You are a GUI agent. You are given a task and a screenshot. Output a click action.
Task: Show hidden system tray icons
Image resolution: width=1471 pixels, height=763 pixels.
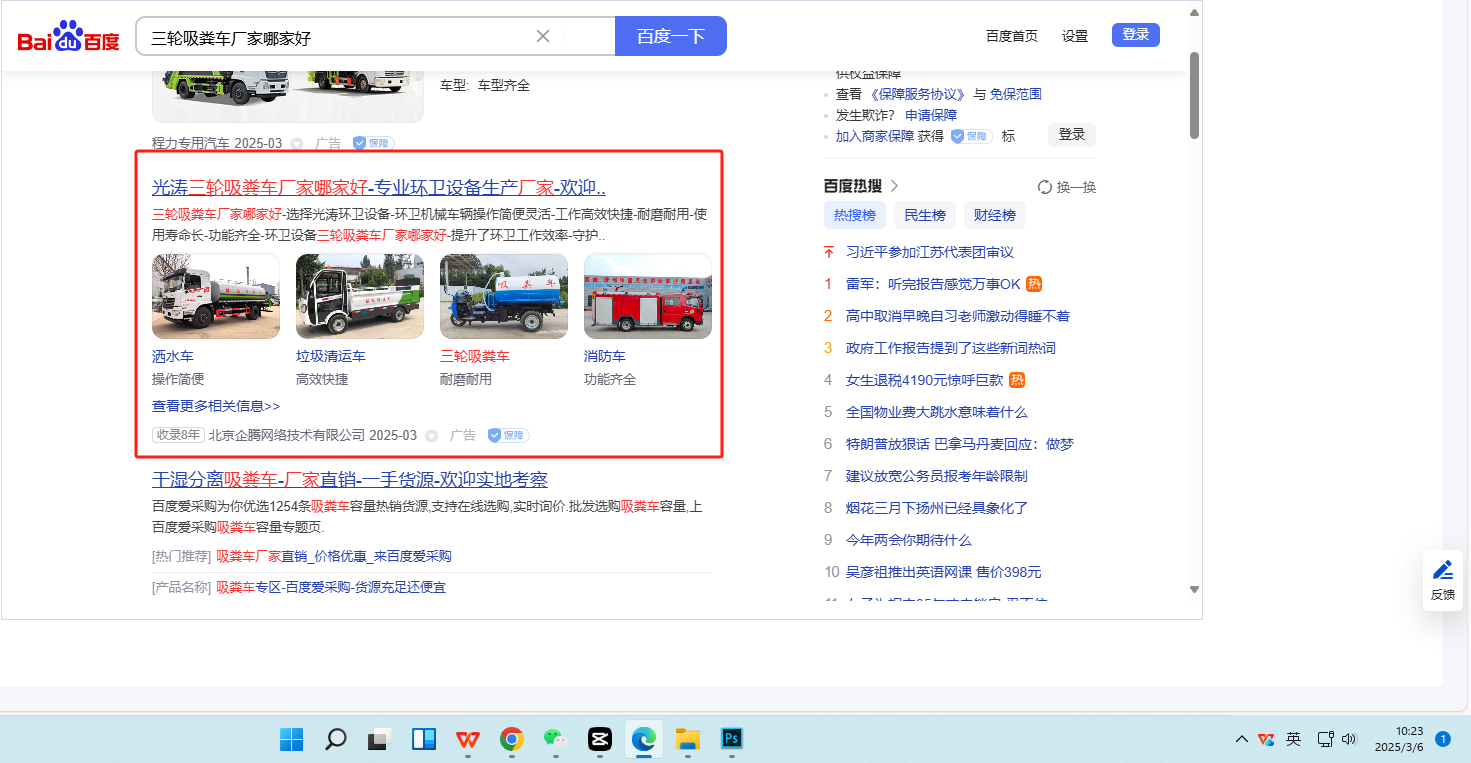(x=1241, y=739)
